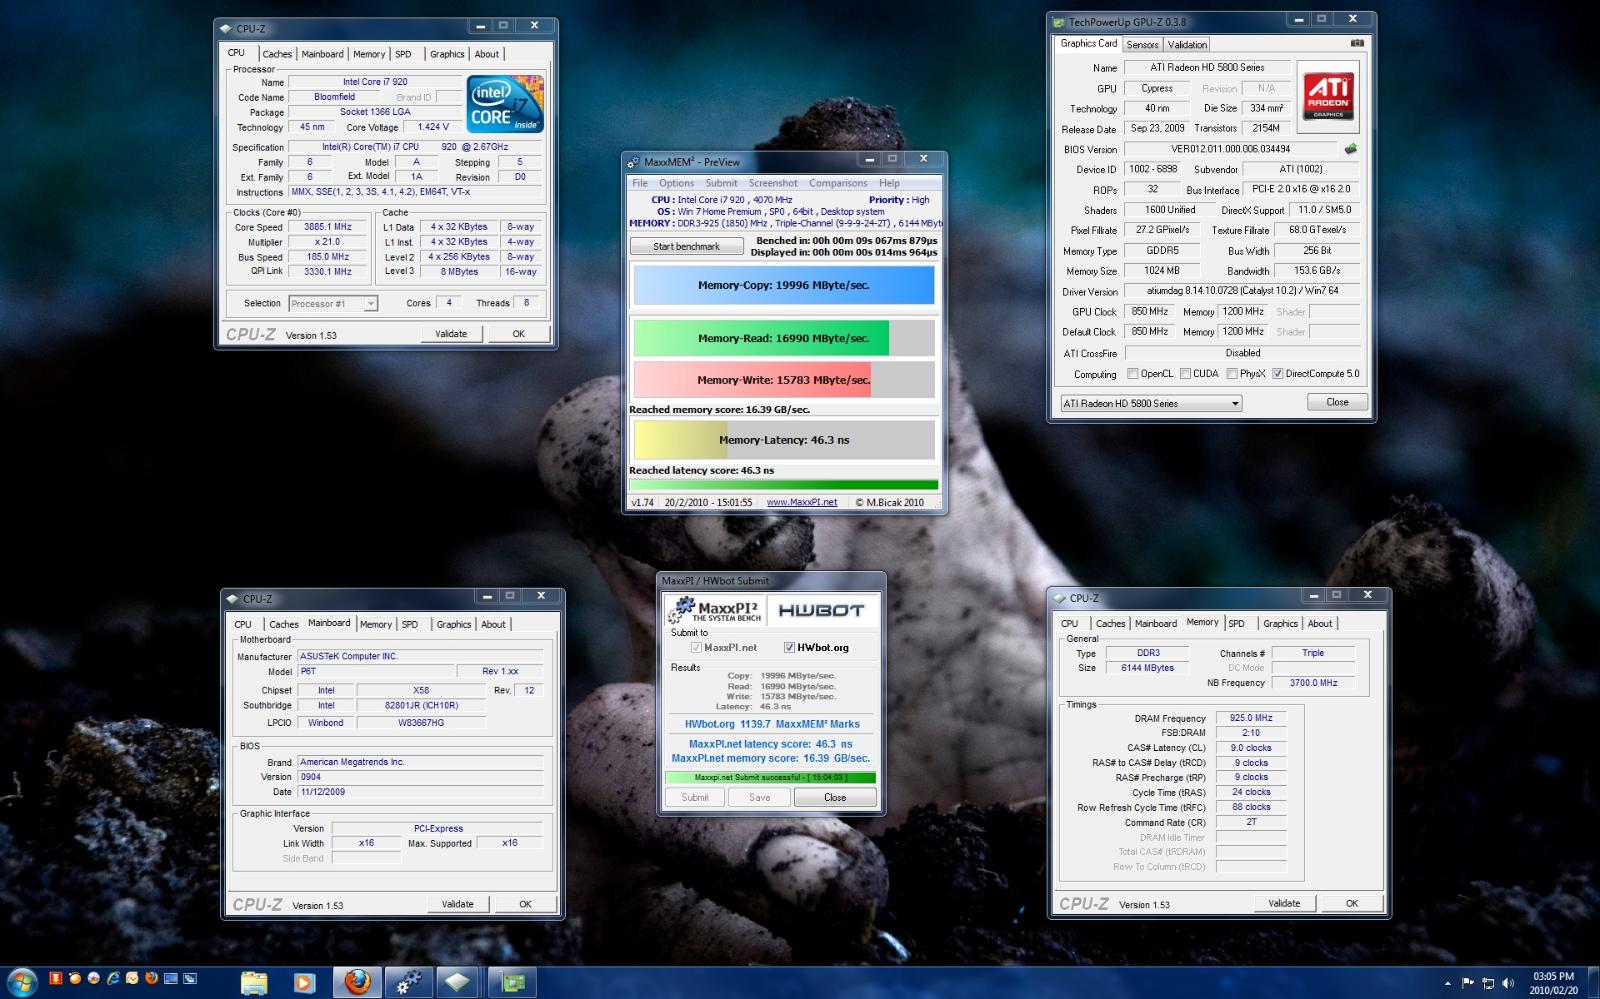Click the Memory-Copy result bar
This screenshot has height=999, width=1600.
(x=784, y=285)
